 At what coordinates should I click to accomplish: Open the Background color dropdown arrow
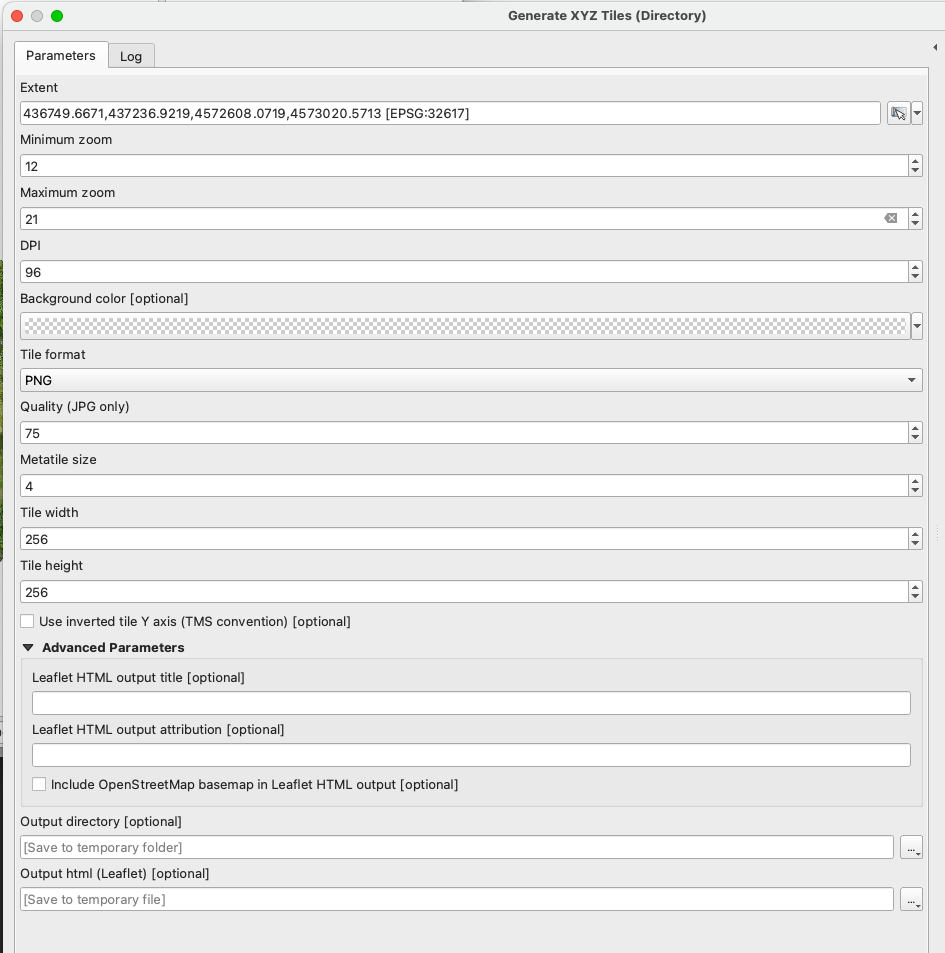pyautogui.click(x=917, y=326)
